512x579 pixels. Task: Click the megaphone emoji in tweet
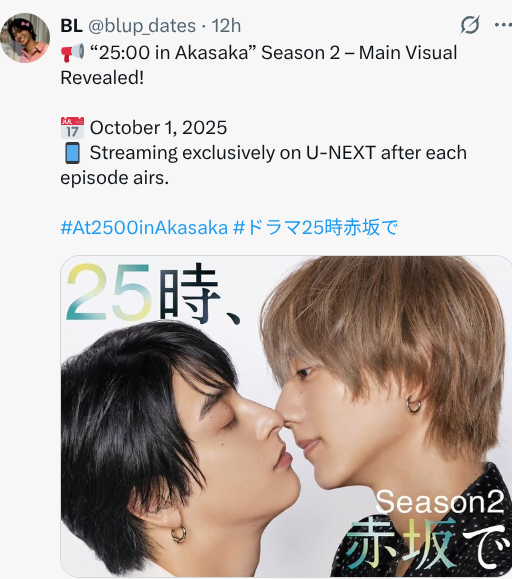click(x=72, y=52)
